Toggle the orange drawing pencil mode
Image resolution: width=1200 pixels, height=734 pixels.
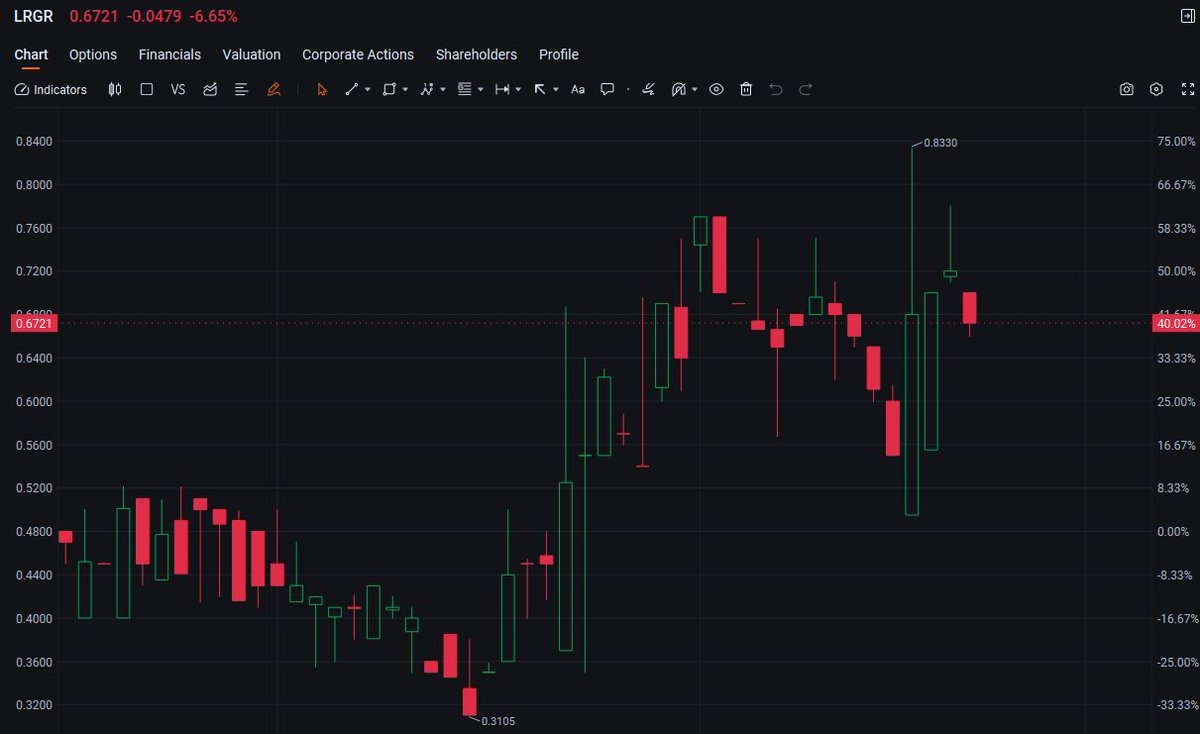273,89
